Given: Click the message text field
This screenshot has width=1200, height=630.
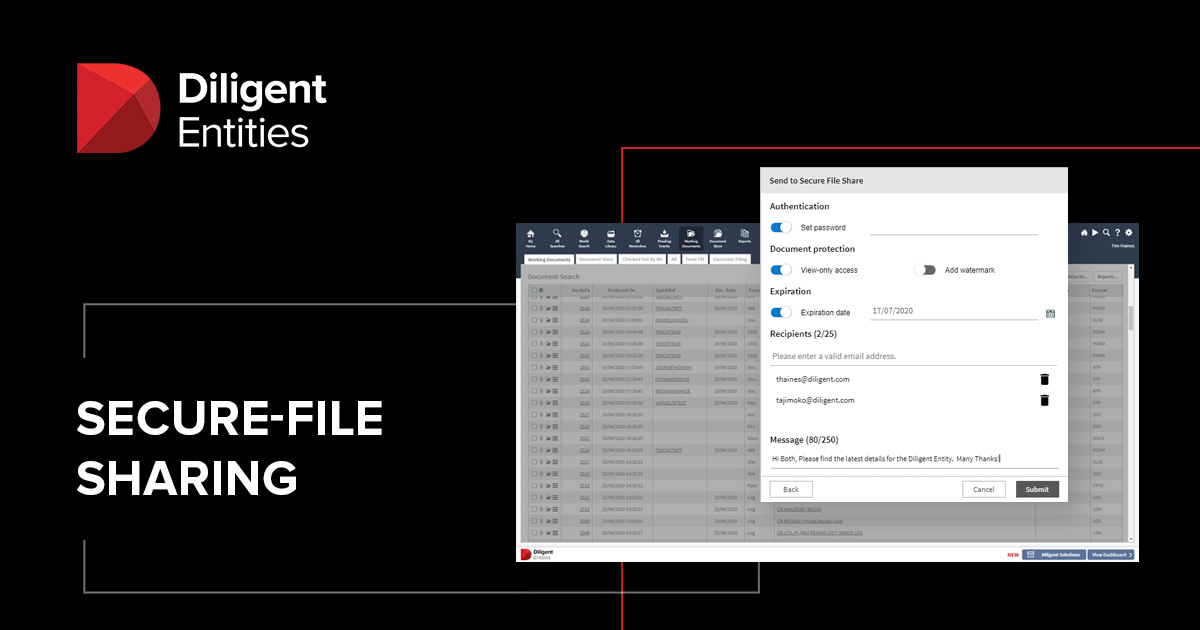Looking at the screenshot, I should (x=914, y=458).
